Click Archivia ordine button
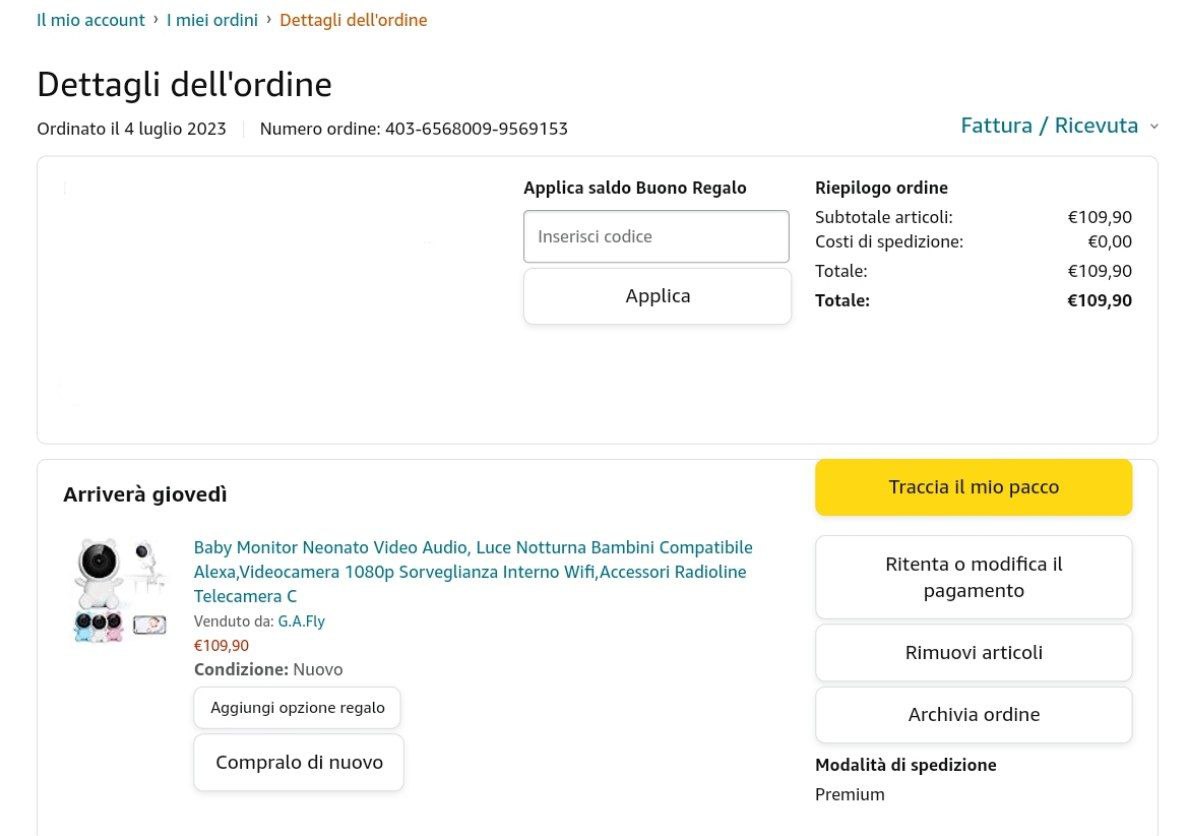 point(973,715)
